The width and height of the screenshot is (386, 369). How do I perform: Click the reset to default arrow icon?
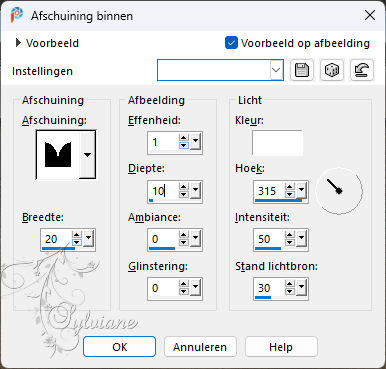tap(362, 70)
